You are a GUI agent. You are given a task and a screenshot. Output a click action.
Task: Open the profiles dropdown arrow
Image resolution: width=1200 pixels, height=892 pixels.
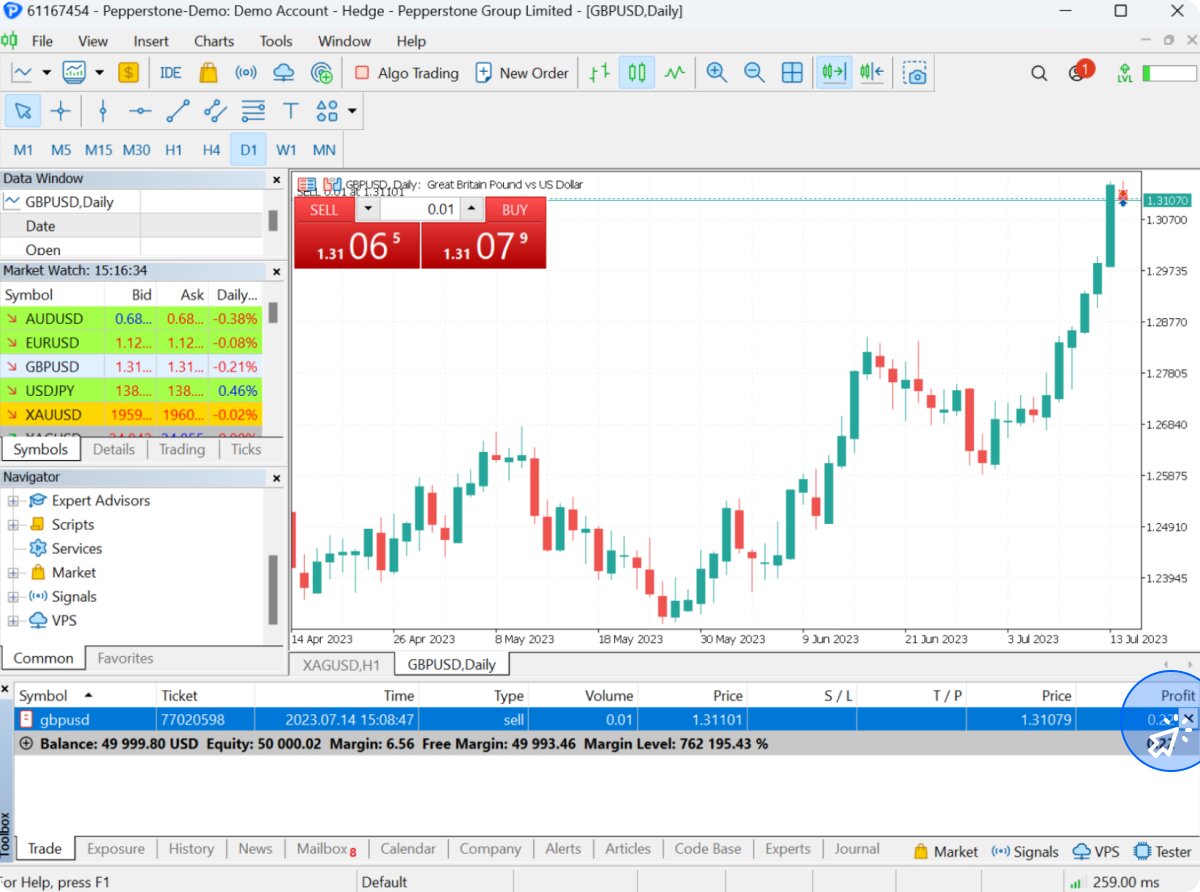[x=98, y=73]
